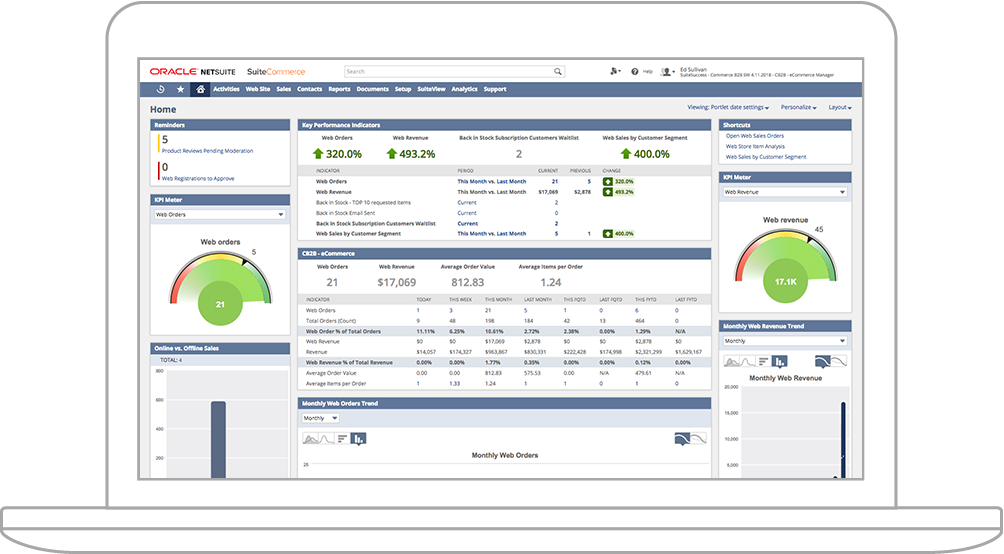Viewport: 1004px width, 554px height.
Task: Select bar chart icon in Monthly Web Orders Trend
Action: (x=341, y=438)
